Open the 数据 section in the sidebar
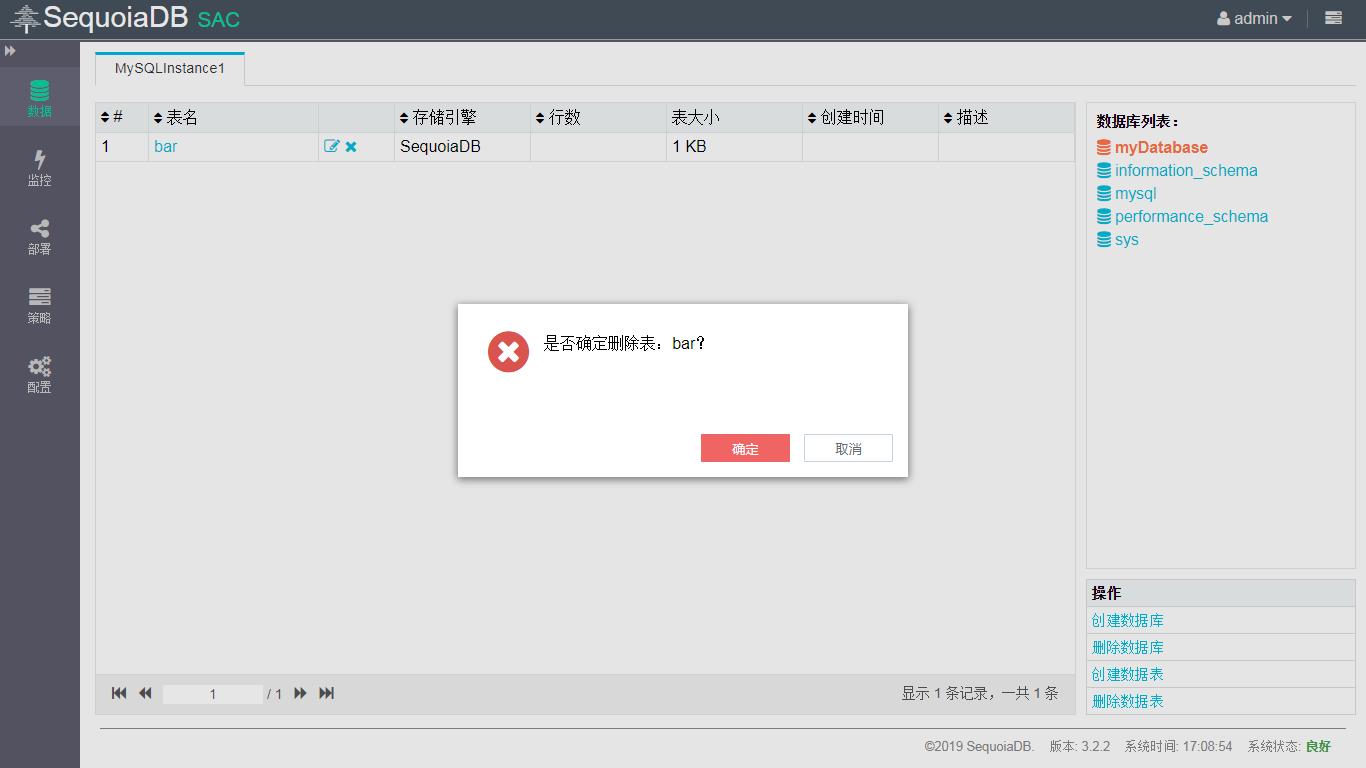Viewport: 1366px width, 768px height. point(39,97)
